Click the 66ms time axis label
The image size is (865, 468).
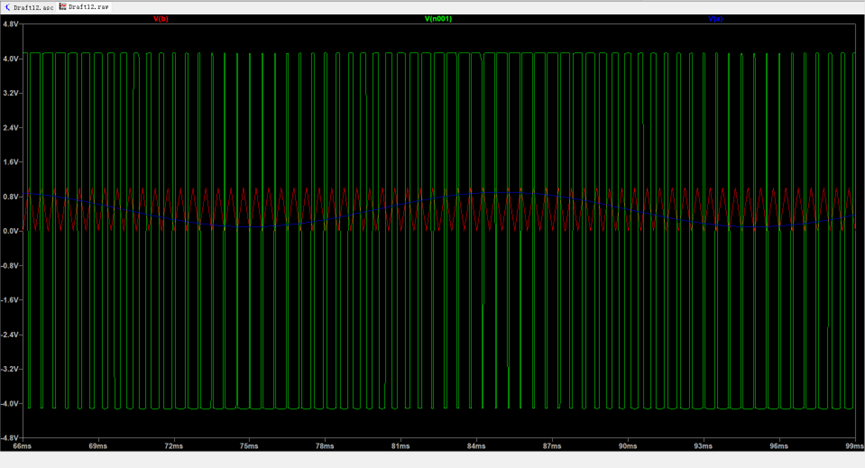(x=22, y=446)
